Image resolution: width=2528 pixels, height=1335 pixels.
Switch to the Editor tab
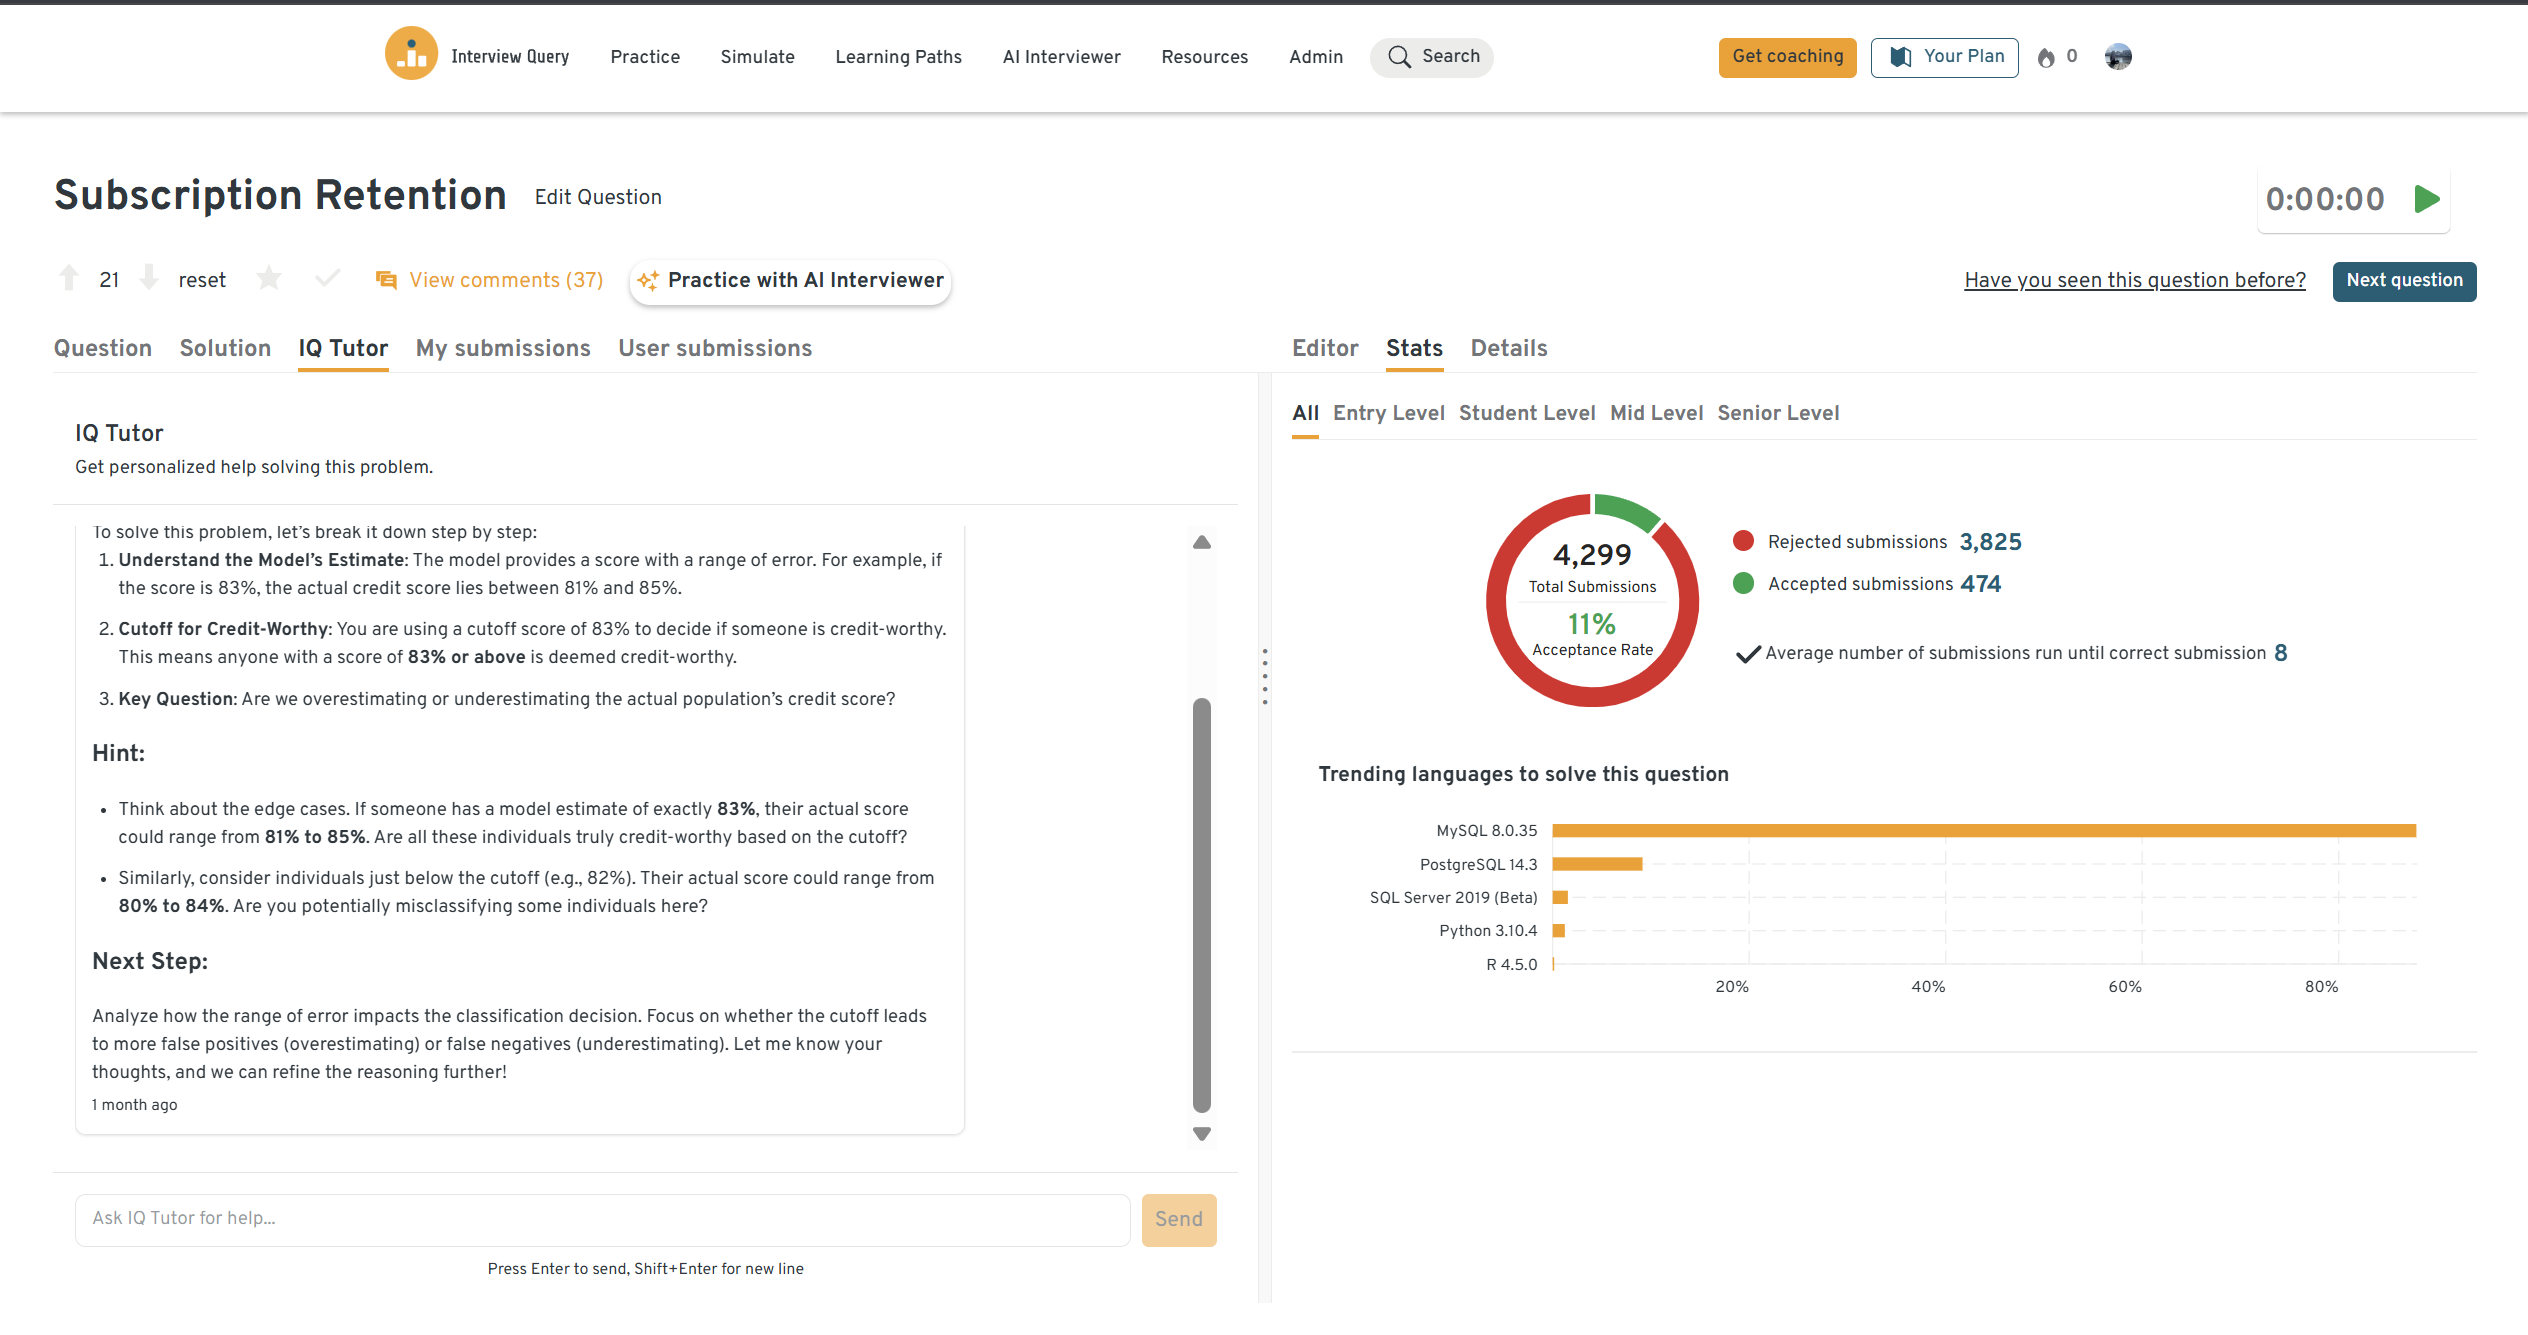[1324, 348]
